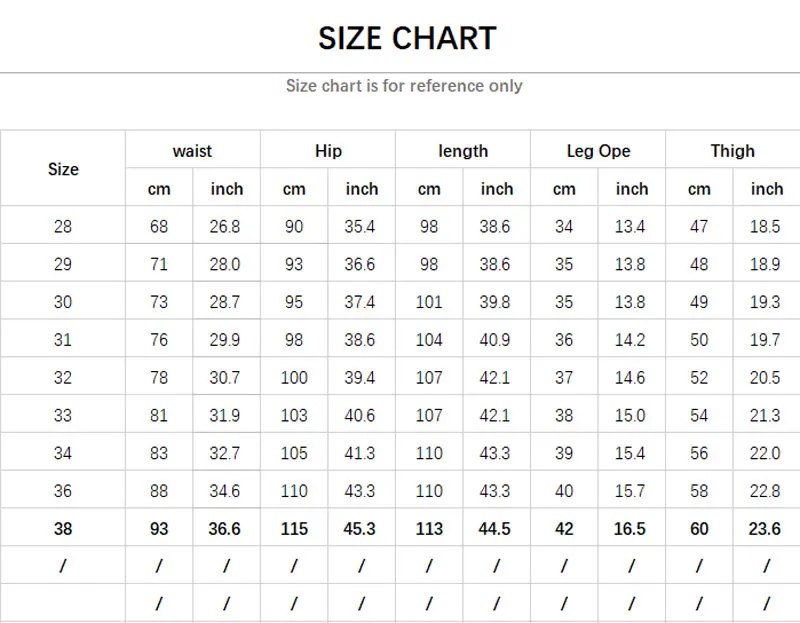Click the waist column header

[192, 151]
